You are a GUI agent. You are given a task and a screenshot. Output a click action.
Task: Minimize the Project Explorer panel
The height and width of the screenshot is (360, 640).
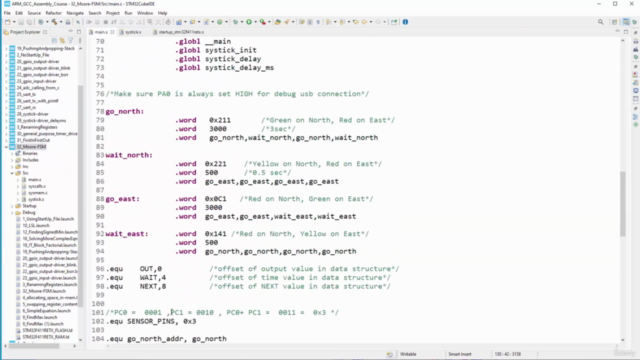tap(70, 32)
